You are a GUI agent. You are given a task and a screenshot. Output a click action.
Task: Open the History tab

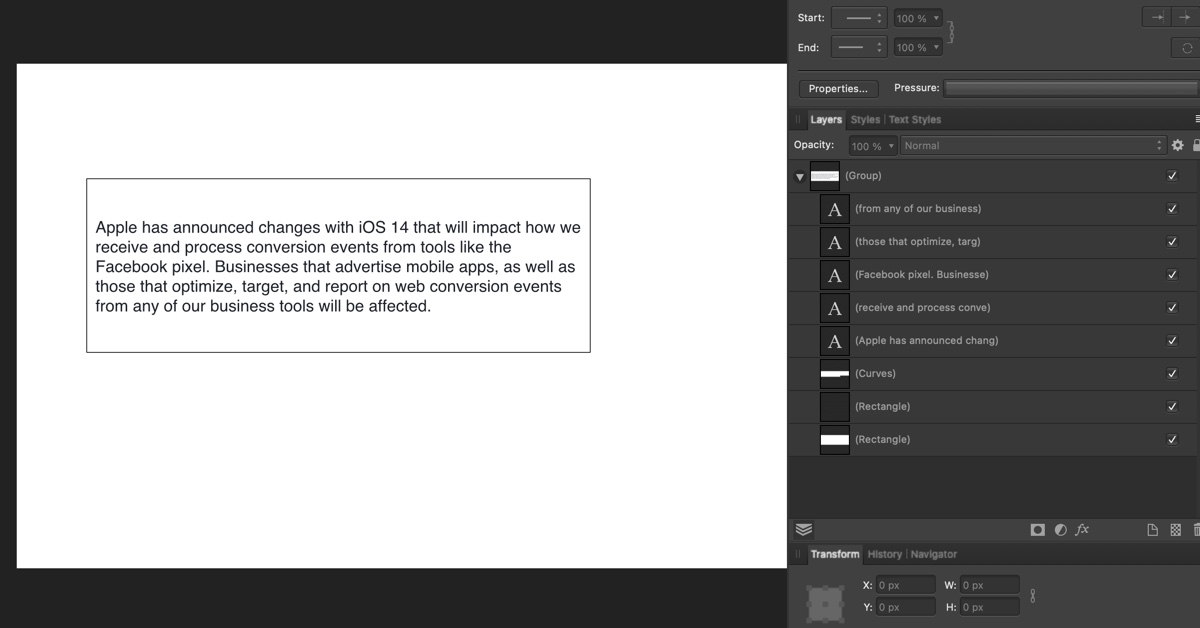(x=885, y=554)
